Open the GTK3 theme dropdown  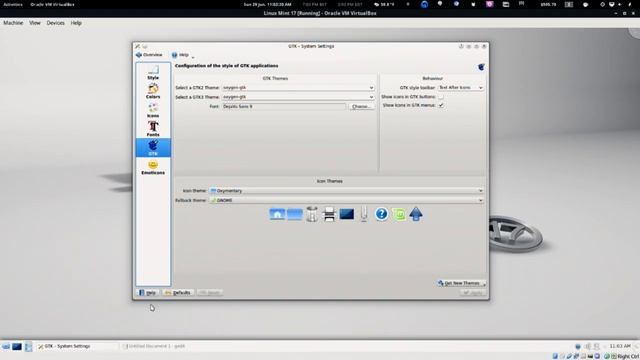pos(298,97)
